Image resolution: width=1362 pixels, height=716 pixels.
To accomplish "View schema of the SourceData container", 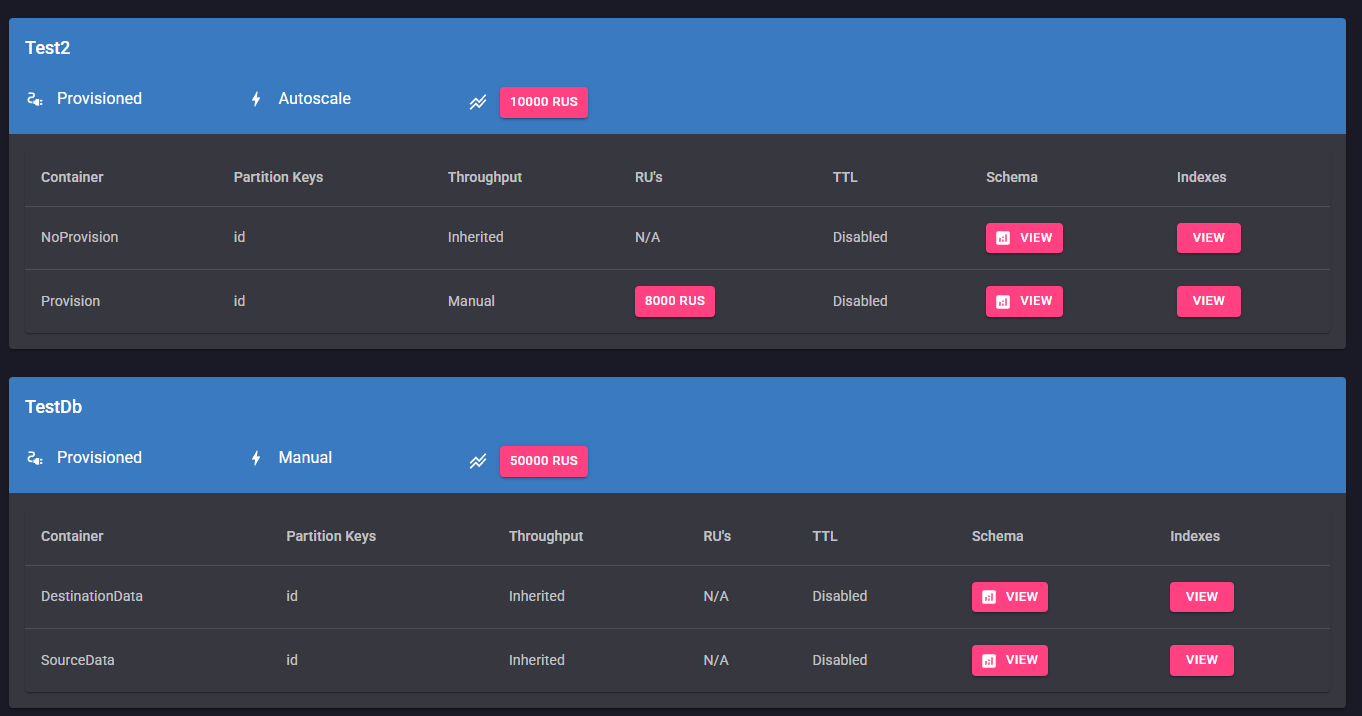I will coord(1009,660).
